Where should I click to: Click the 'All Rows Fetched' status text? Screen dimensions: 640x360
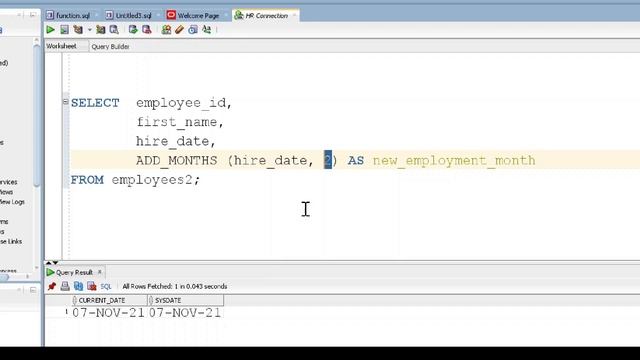tap(175, 287)
